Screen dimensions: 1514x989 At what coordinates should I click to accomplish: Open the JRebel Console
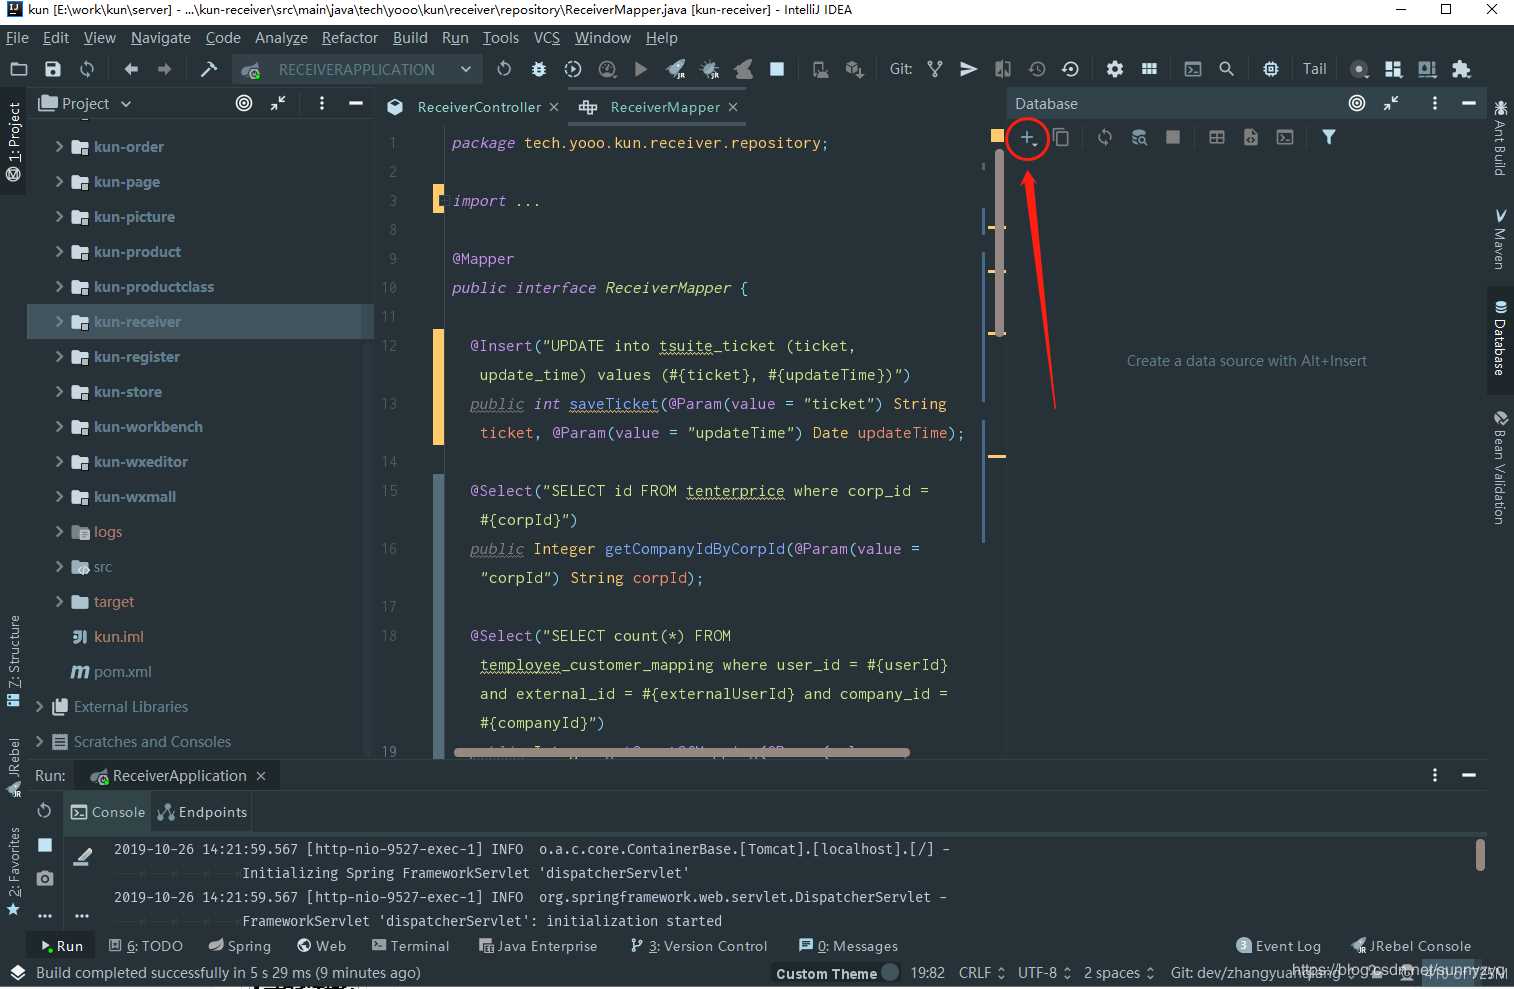[1411, 946]
